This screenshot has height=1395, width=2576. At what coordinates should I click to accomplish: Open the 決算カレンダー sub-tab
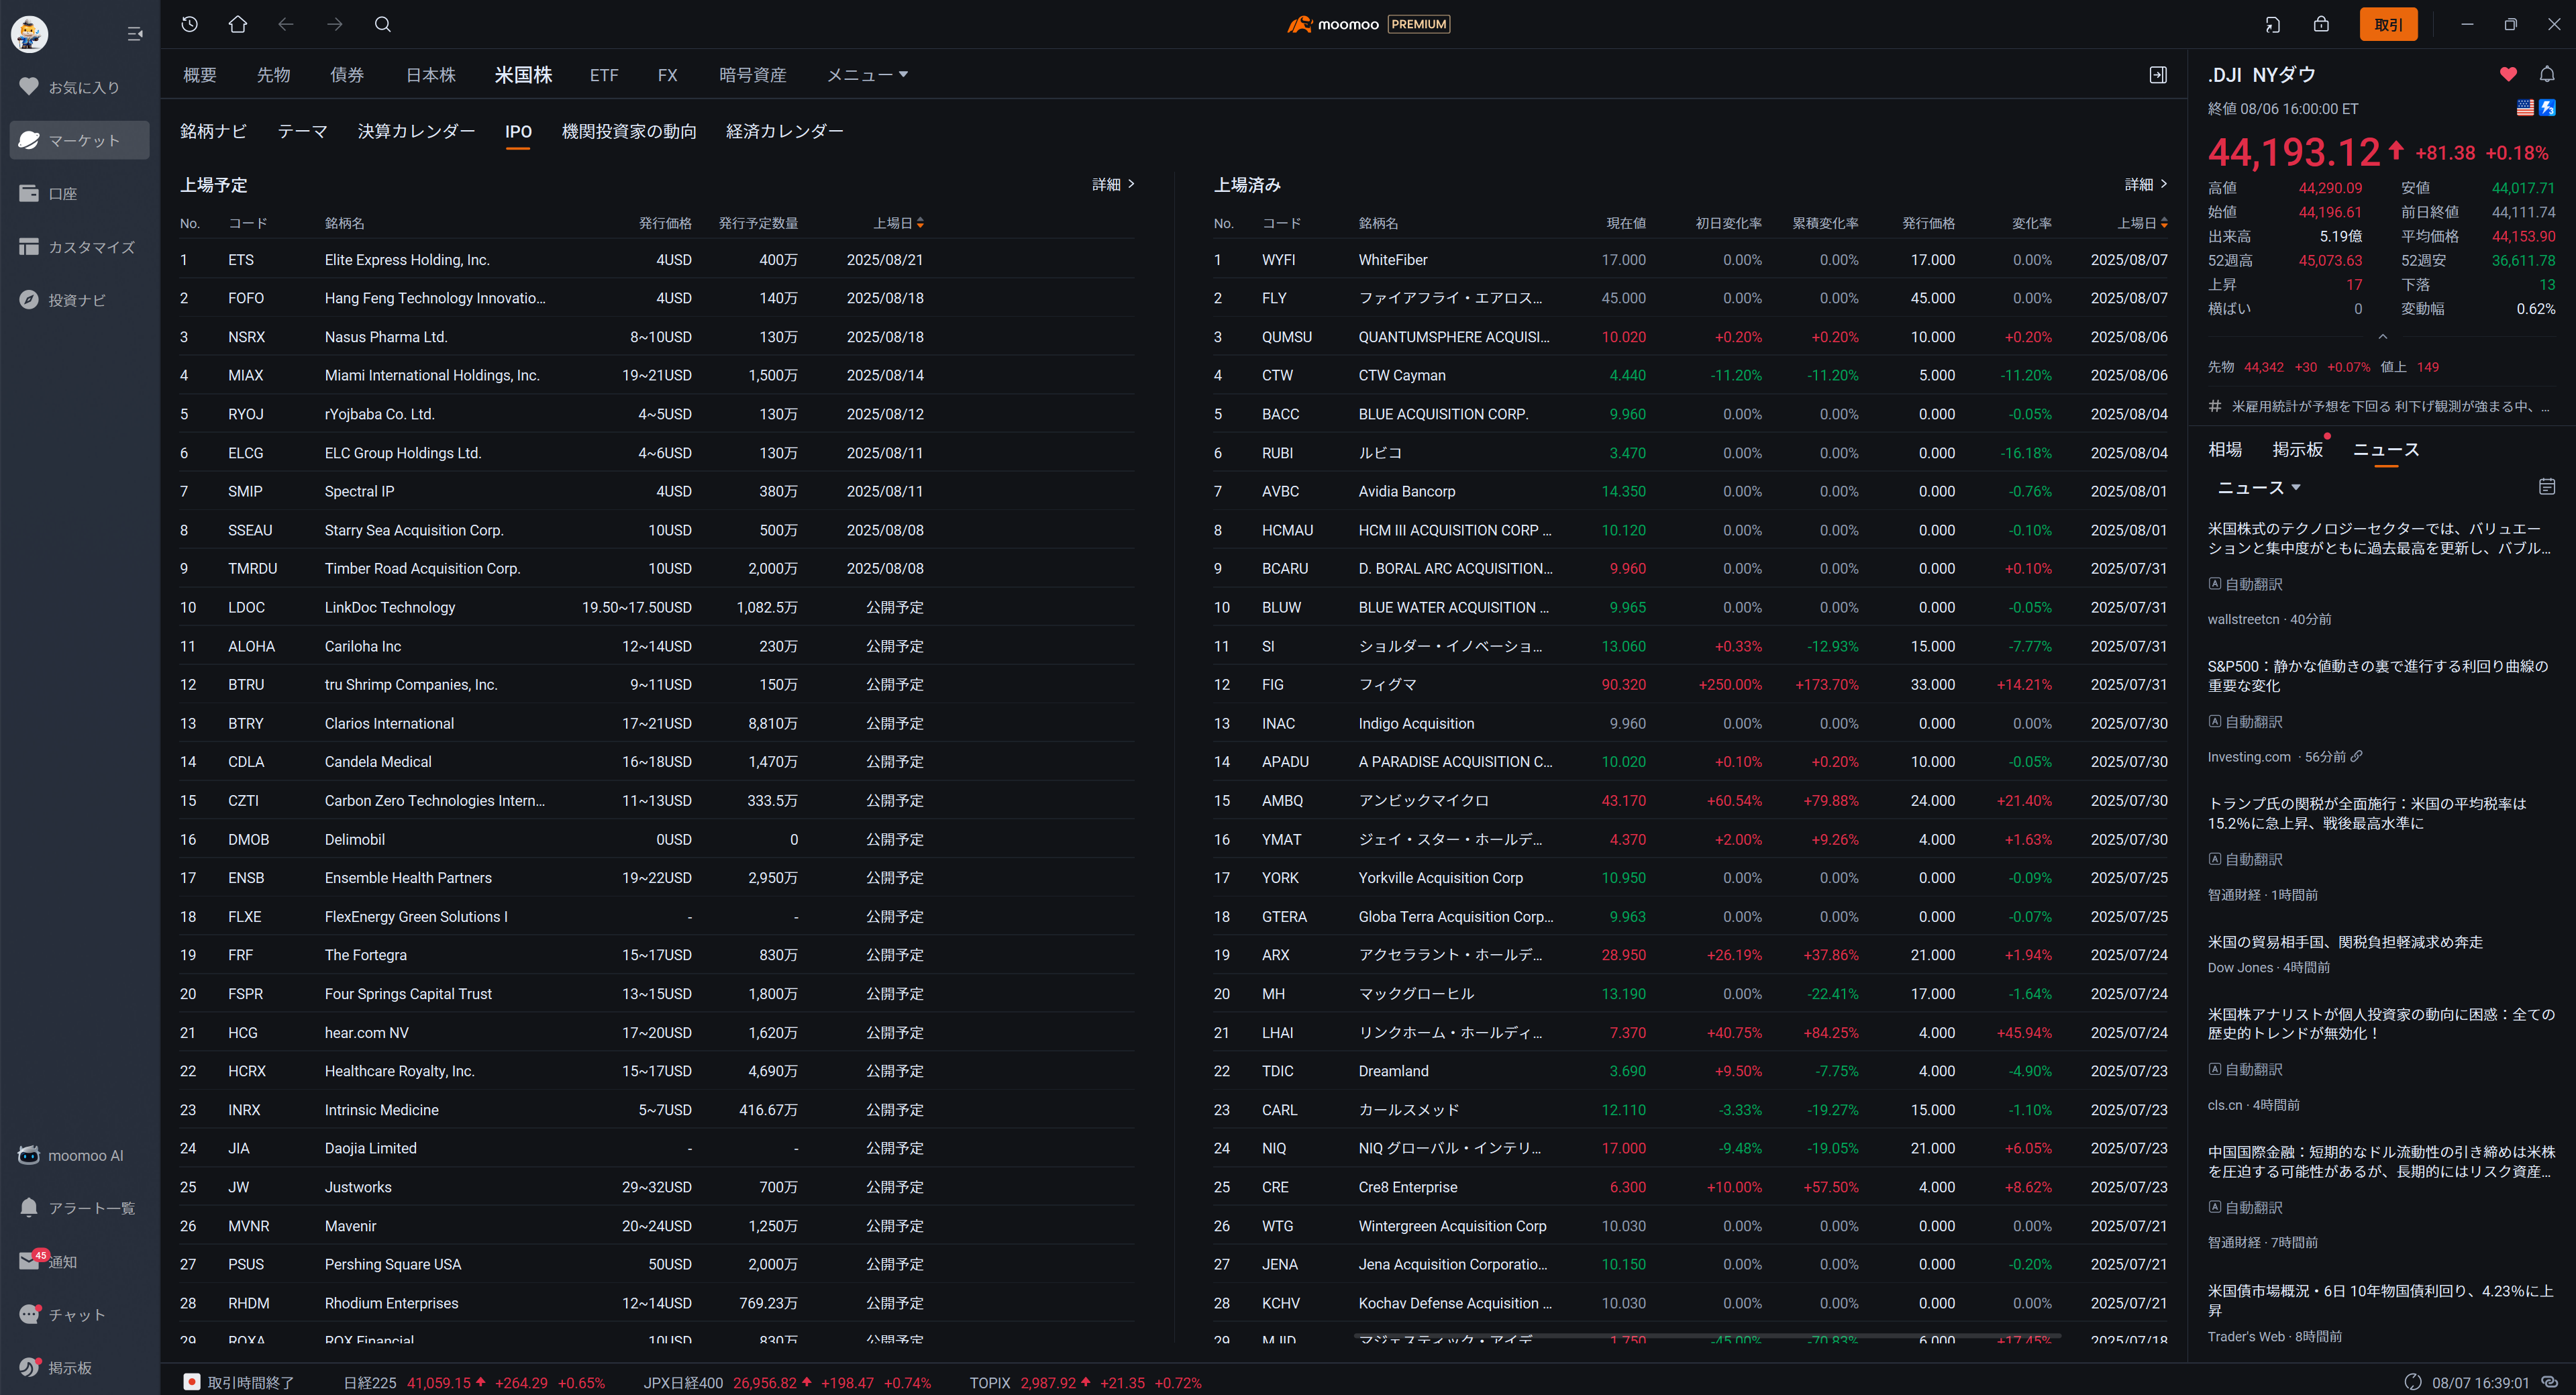coord(416,131)
